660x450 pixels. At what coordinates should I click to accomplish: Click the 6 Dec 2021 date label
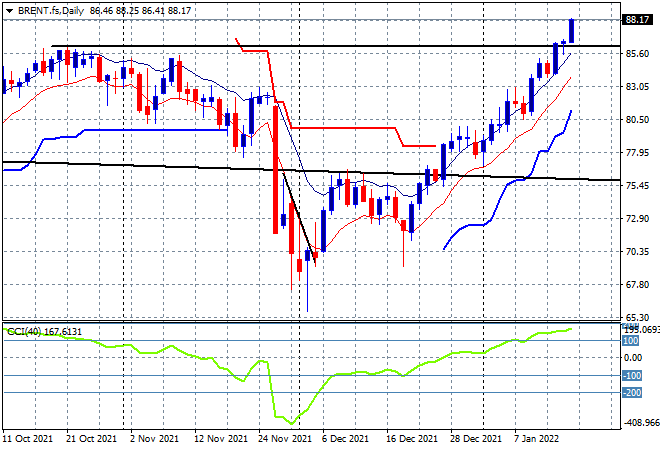click(344, 439)
